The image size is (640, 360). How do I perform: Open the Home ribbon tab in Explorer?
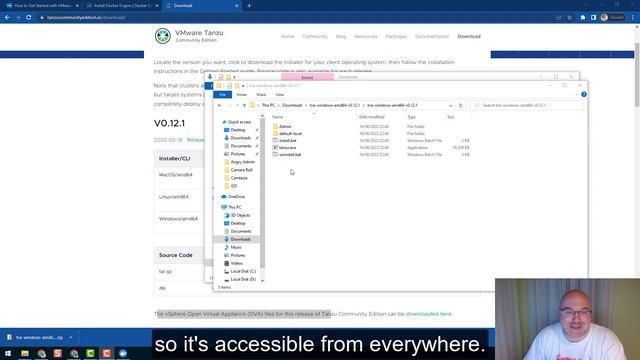(242, 95)
